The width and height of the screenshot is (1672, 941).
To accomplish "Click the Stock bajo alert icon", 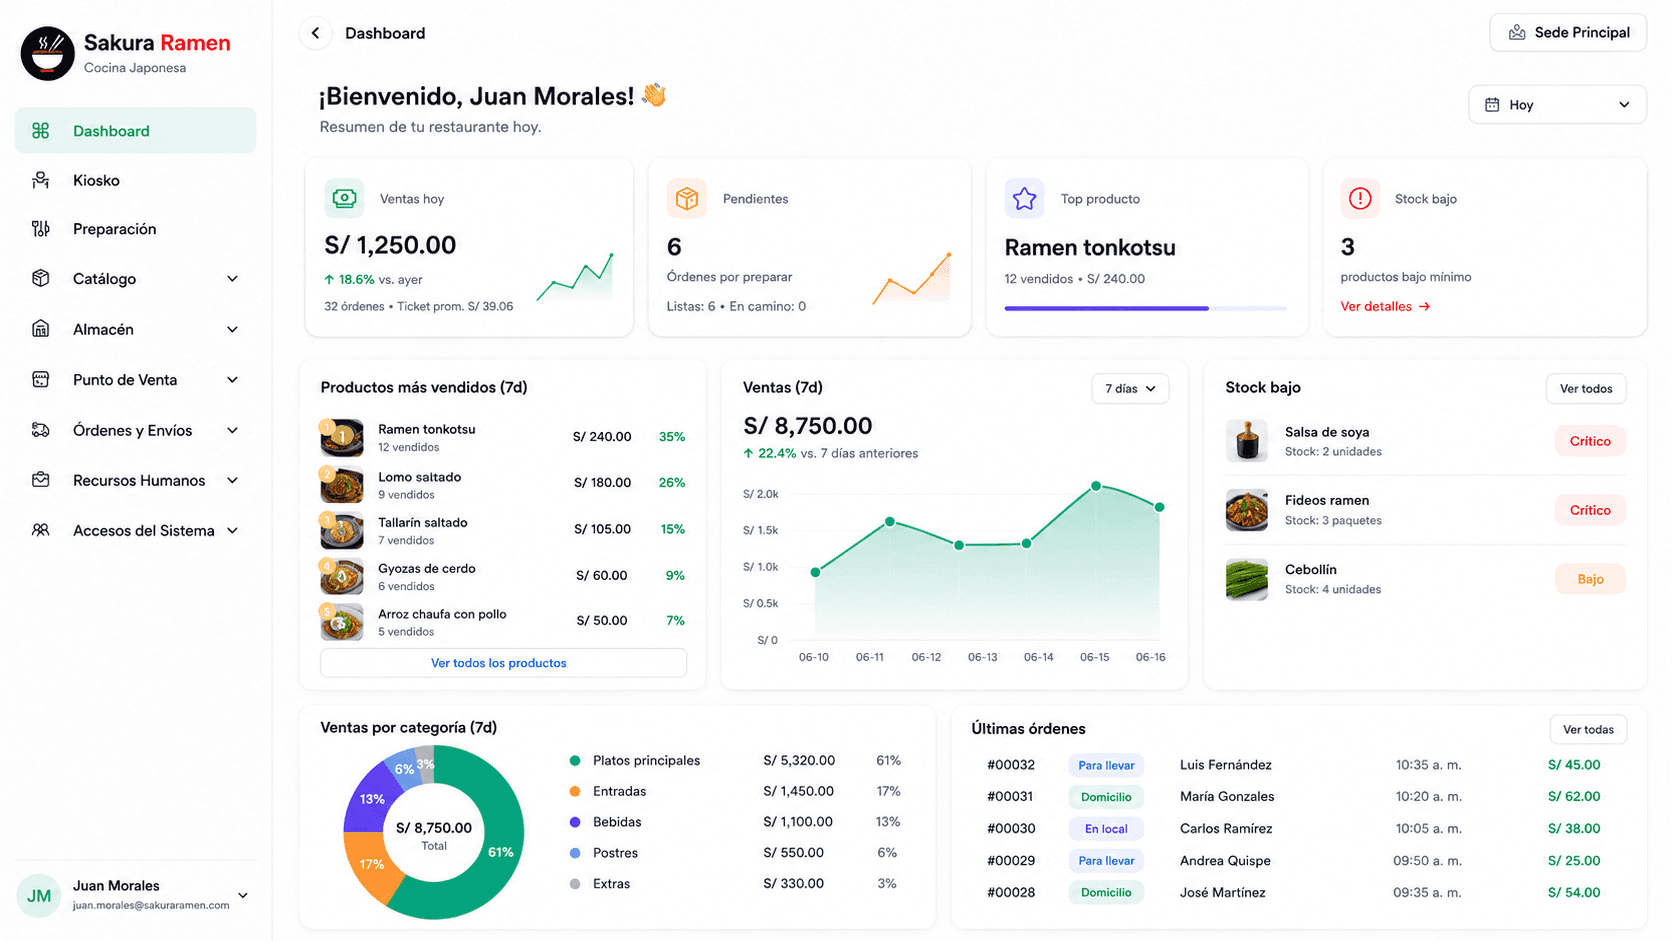I will point(1360,198).
